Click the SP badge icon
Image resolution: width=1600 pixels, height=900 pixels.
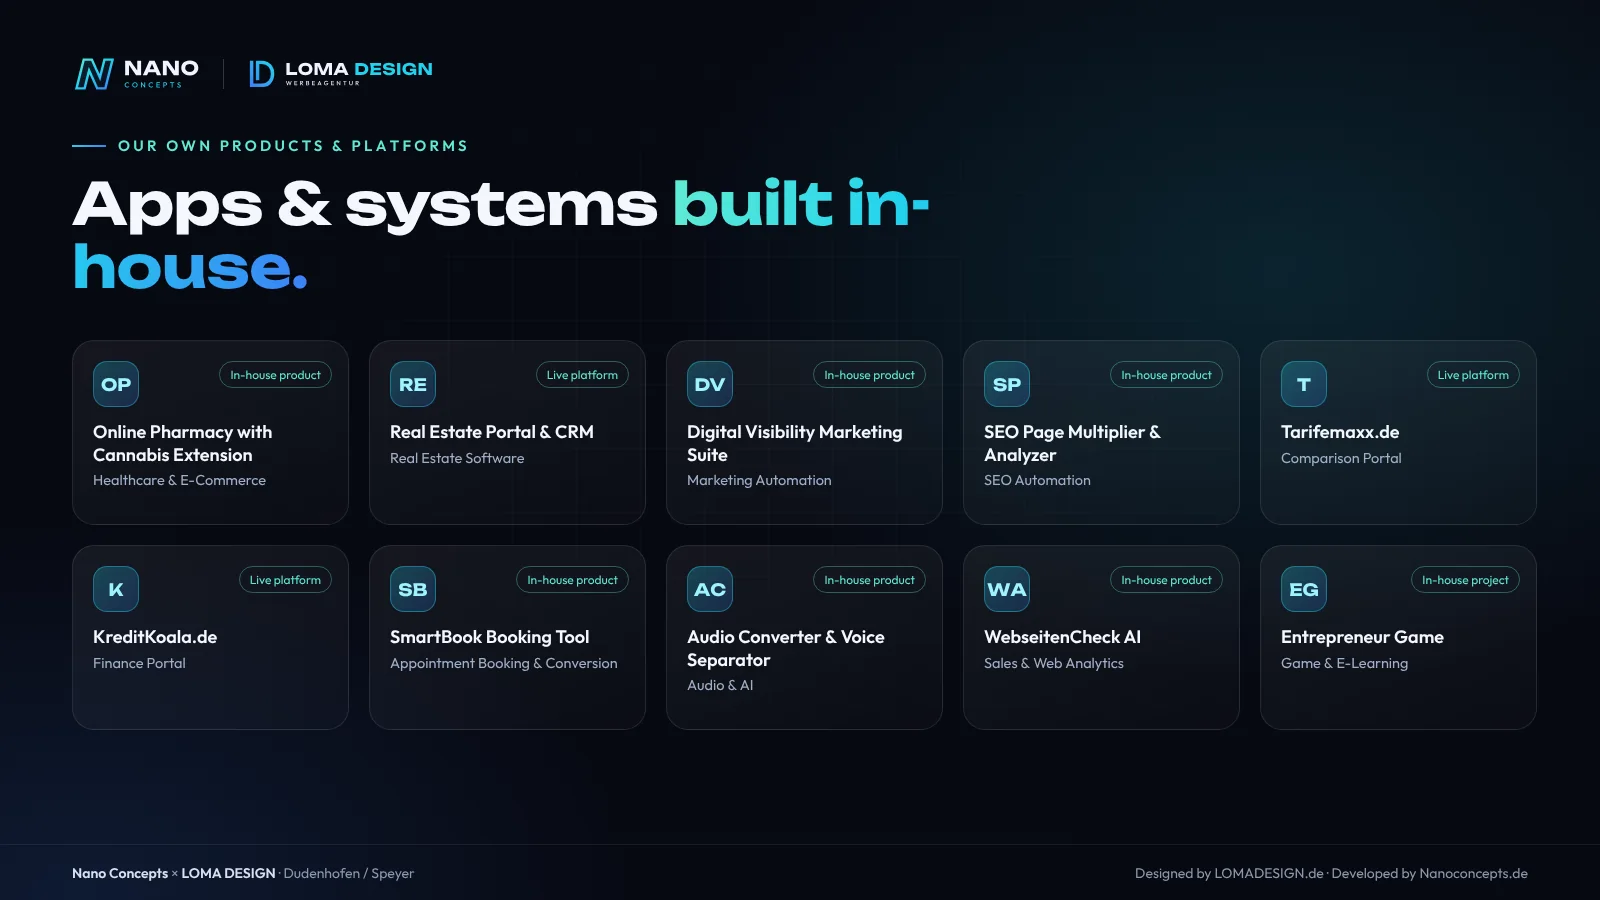(1007, 384)
